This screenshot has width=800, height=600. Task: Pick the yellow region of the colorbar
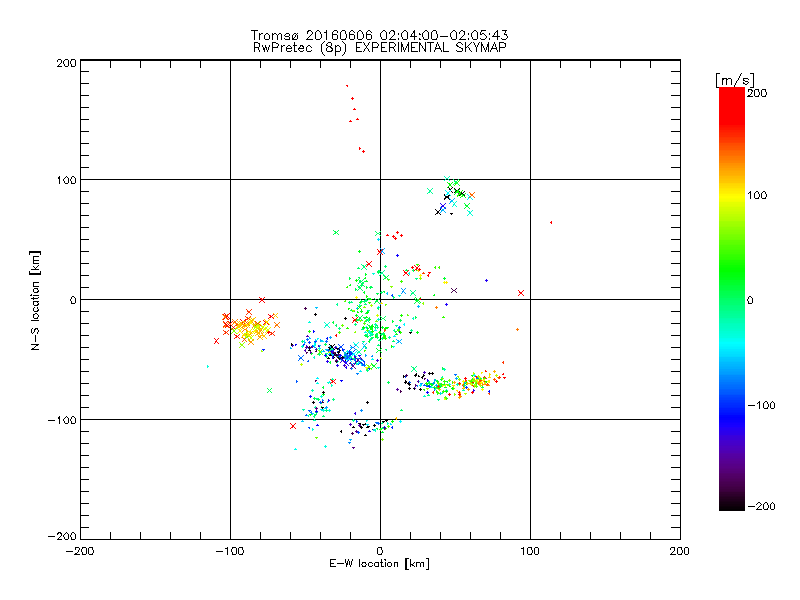click(x=732, y=195)
